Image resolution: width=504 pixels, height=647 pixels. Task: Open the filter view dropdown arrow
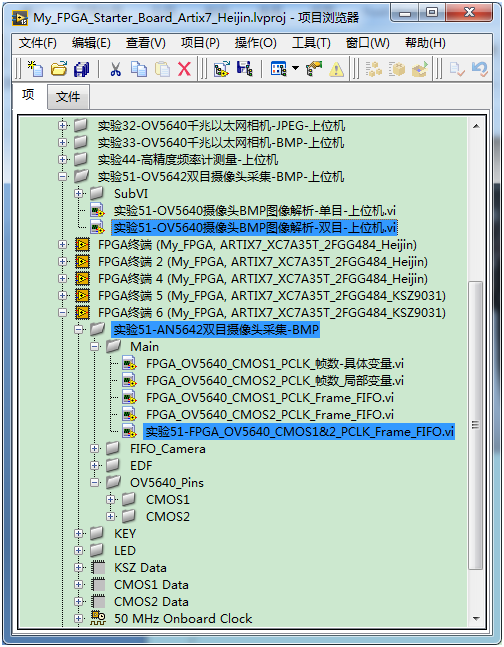(296, 68)
